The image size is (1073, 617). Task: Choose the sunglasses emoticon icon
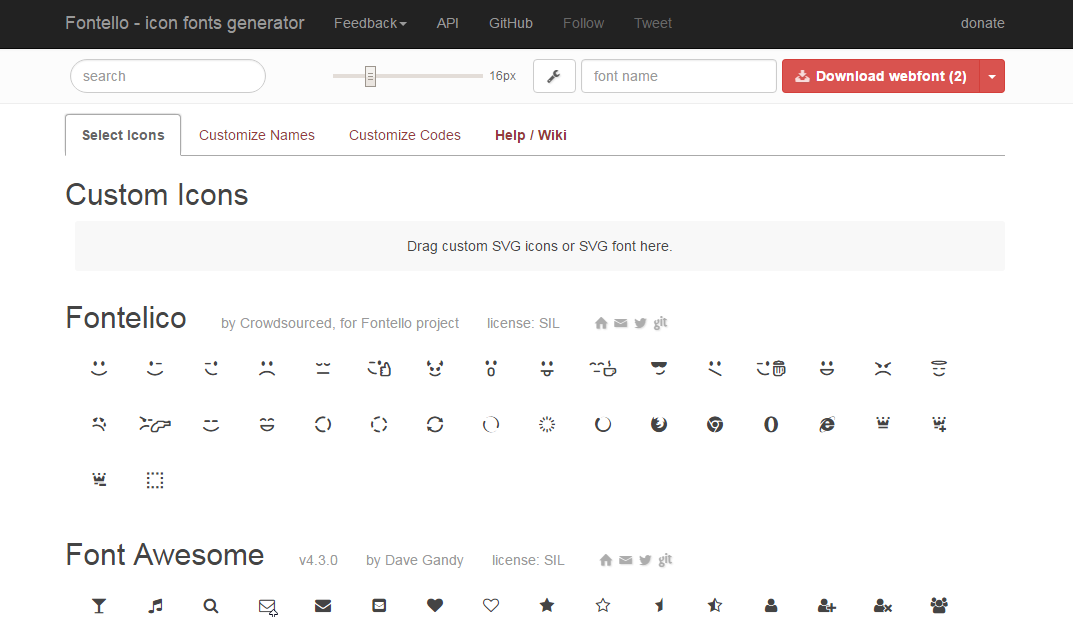click(x=659, y=369)
